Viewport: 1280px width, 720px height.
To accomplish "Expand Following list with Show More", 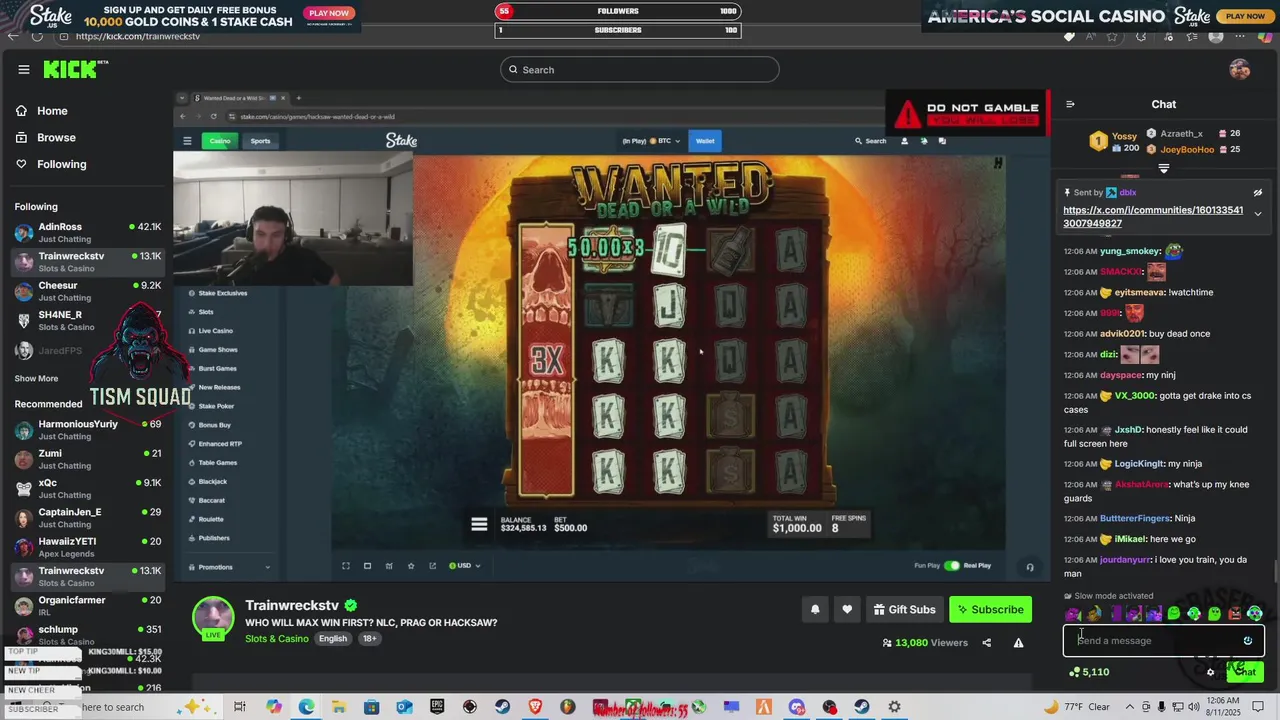I will 36,378.
